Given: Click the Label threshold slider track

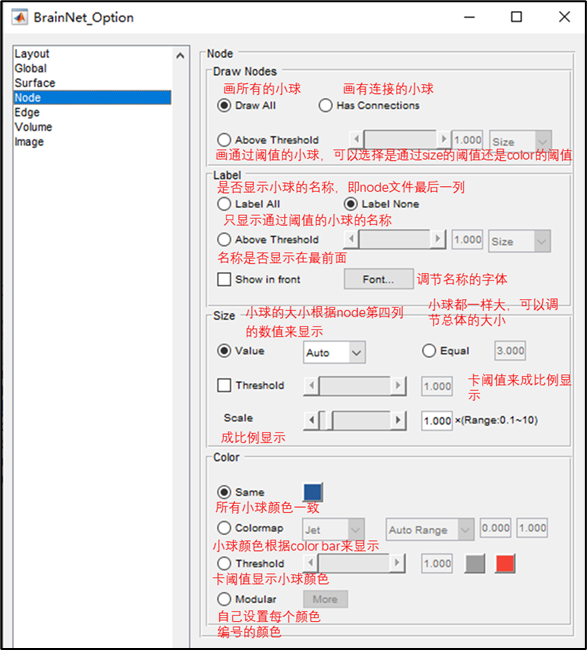Looking at the screenshot, I should tap(395, 239).
